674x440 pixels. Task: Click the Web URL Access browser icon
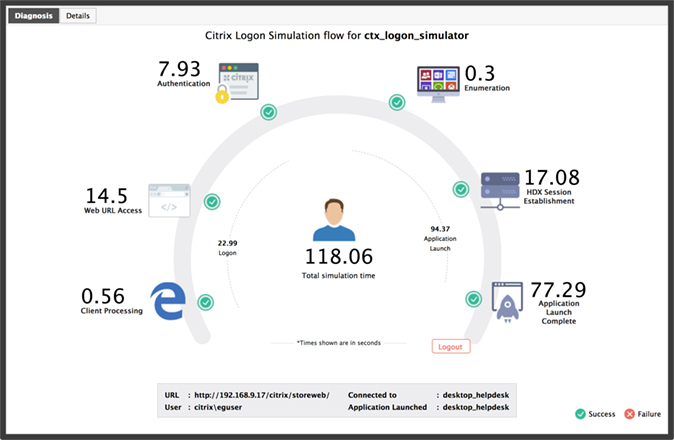pos(169,201)
